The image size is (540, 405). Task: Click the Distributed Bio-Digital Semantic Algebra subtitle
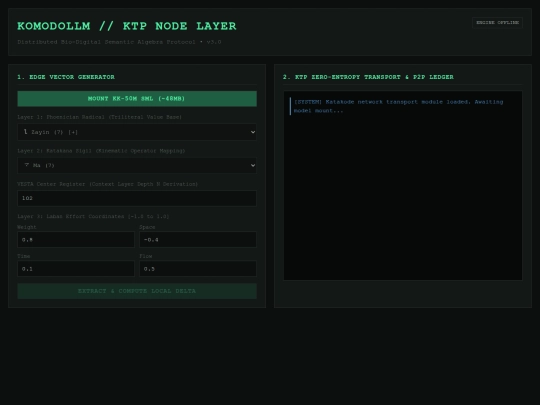pyautogui.click(x=119, y=42)
